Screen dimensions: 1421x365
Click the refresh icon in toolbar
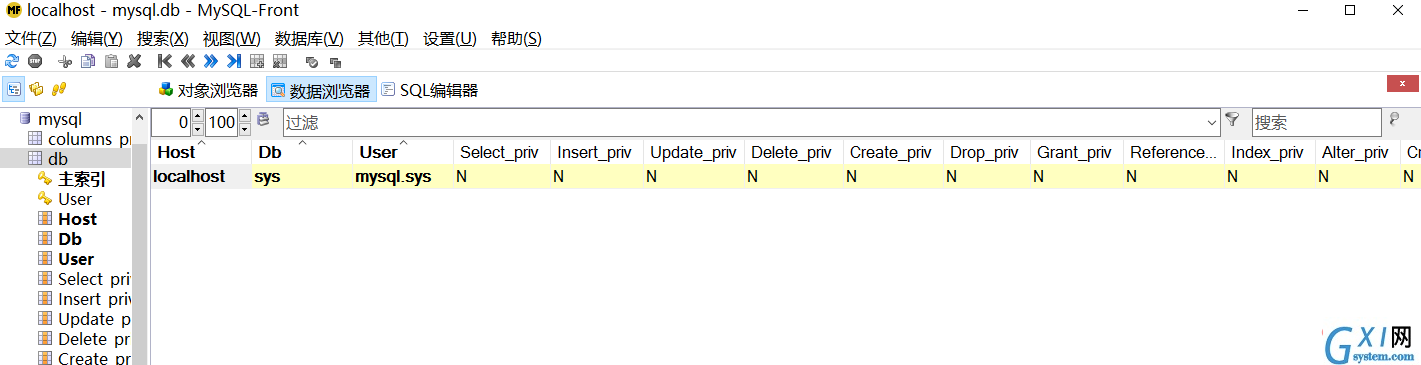click(12, 61)
